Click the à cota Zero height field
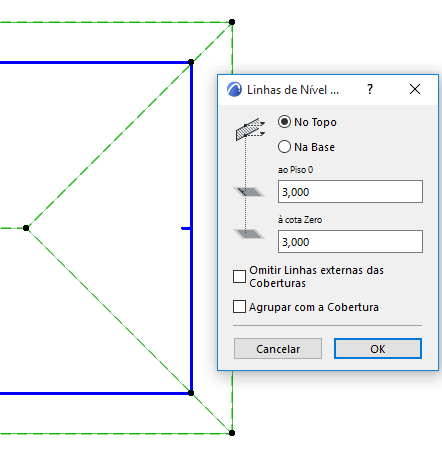This screenshot has width=442, height=461. (x=350, y=241)
